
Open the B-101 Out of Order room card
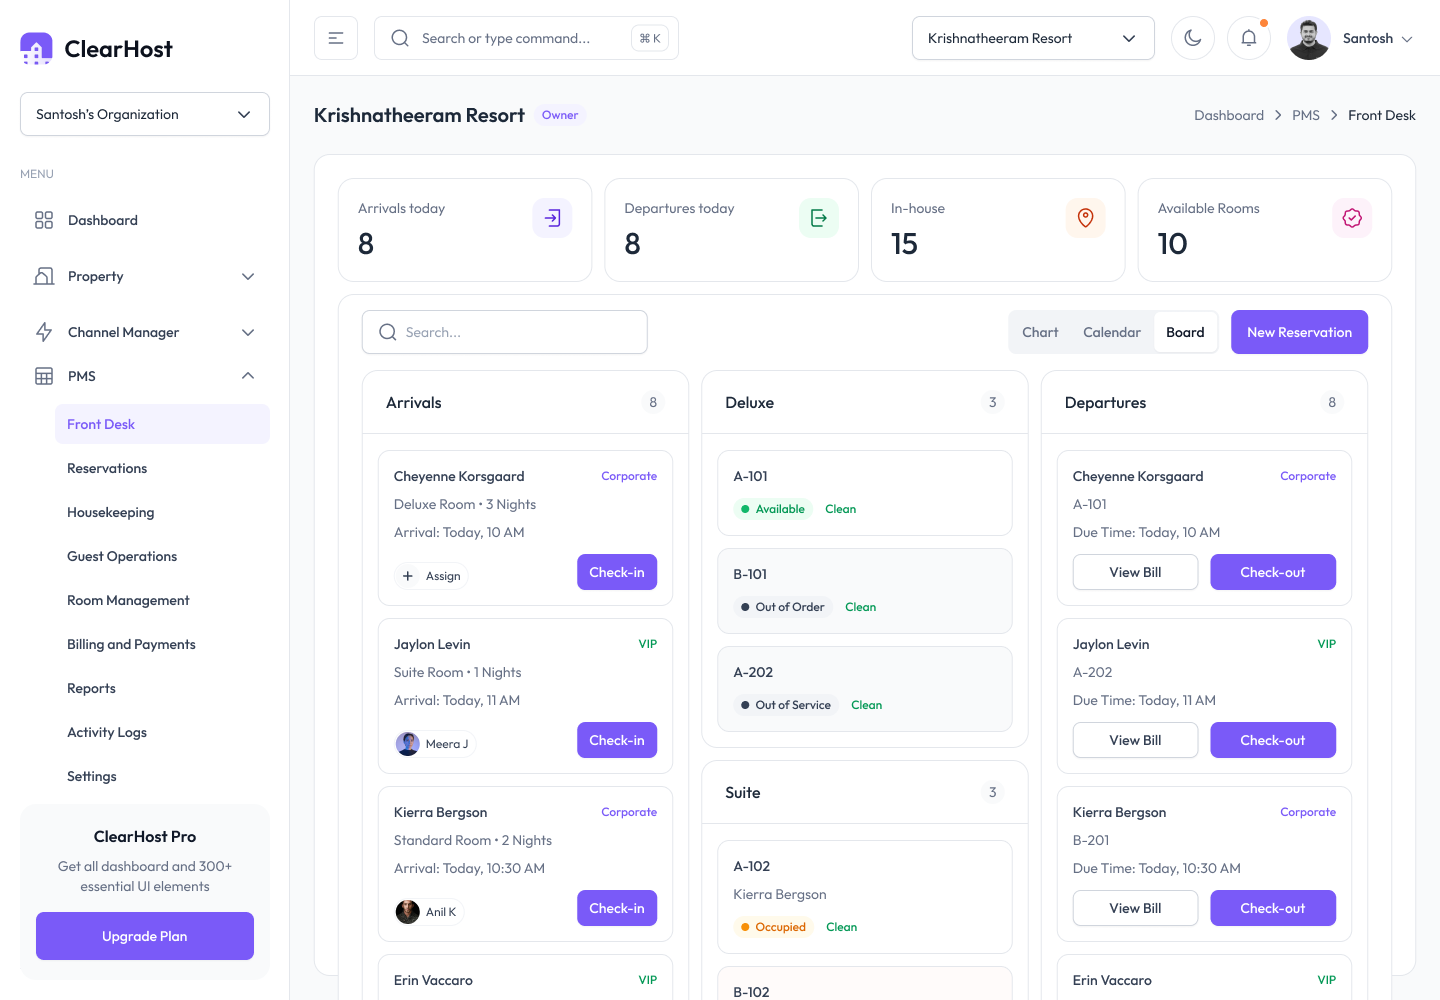pyautogui.click(x=865, y=591)
